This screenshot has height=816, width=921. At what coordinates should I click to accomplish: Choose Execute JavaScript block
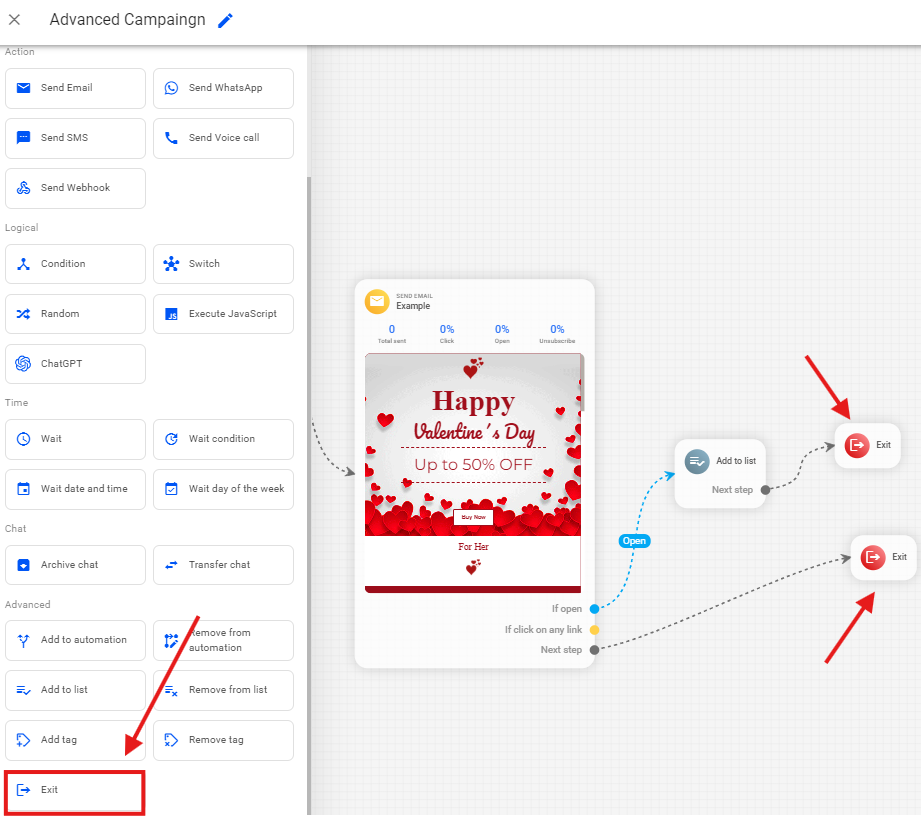[223, 314]
